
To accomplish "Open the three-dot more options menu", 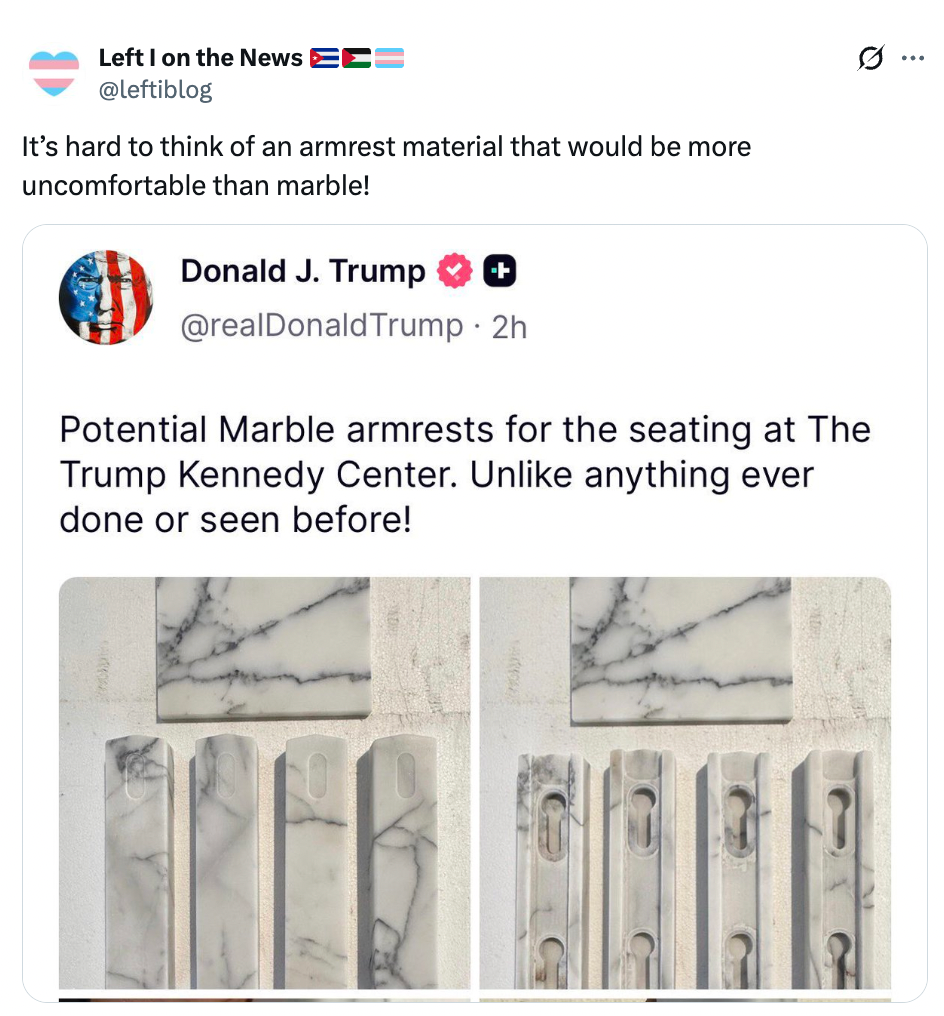I will tap(913, 59).
